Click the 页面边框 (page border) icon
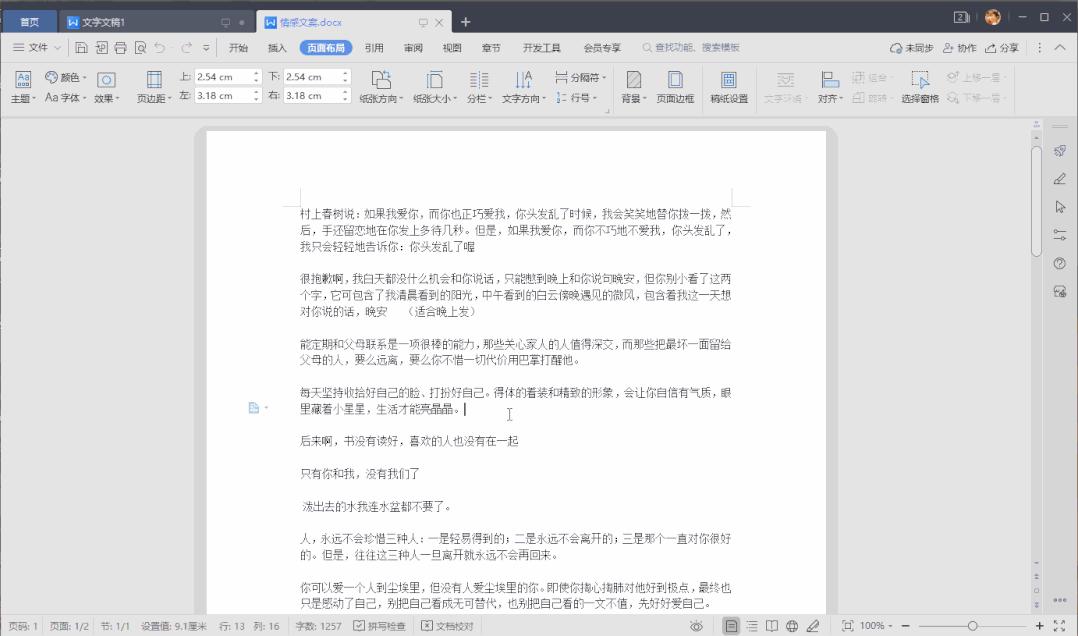1078x636 pixels. (674, 88)
